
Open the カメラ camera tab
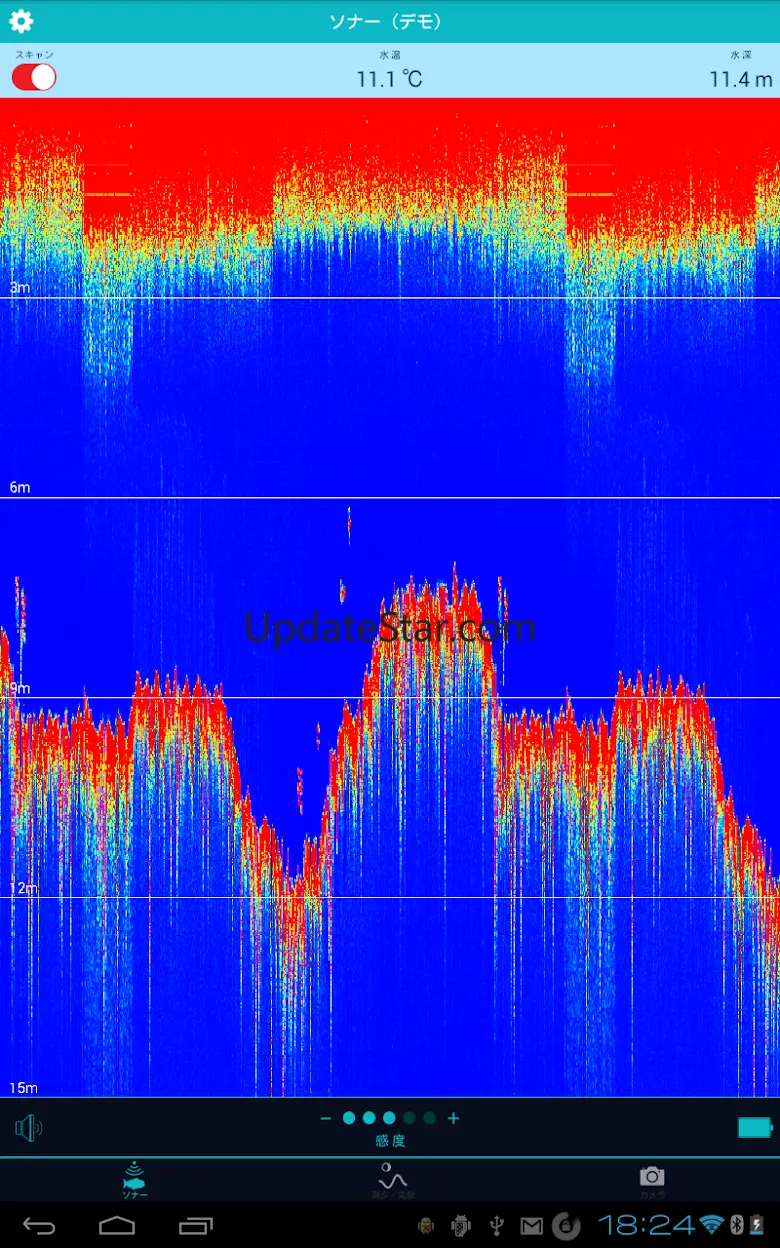point(652,1180)
